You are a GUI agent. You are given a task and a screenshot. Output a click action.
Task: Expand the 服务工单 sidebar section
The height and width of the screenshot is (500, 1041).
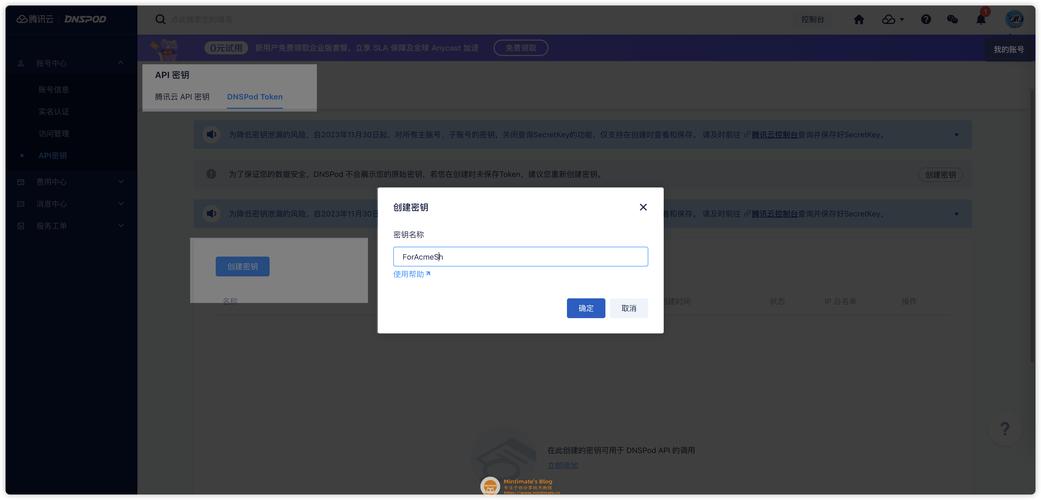coord(120,226)
